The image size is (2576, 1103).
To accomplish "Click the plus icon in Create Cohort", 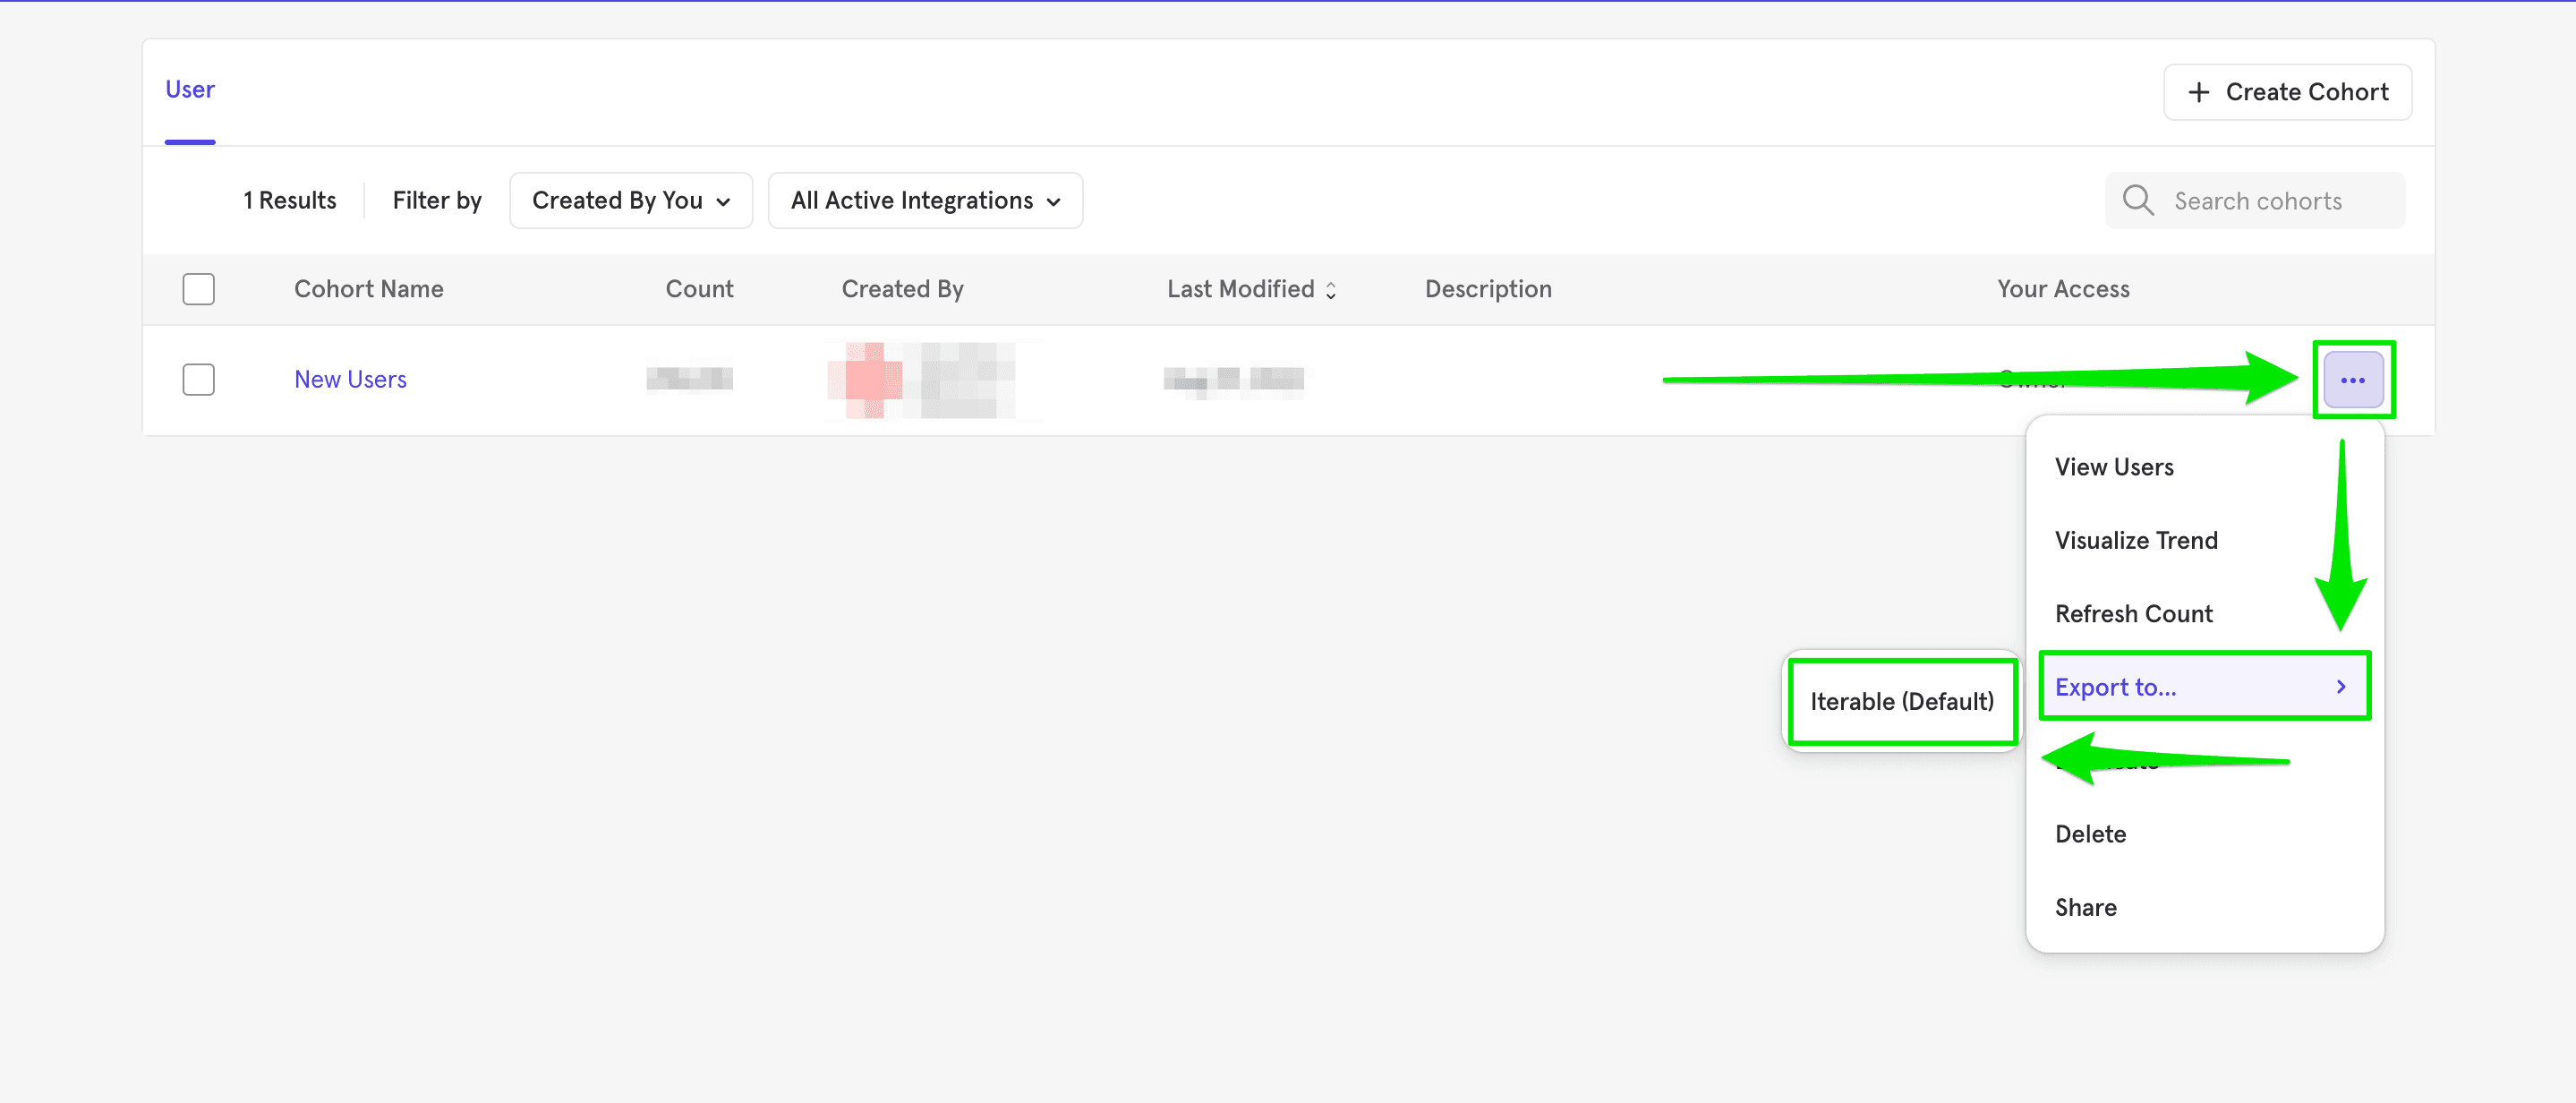I will [2198, 92].
